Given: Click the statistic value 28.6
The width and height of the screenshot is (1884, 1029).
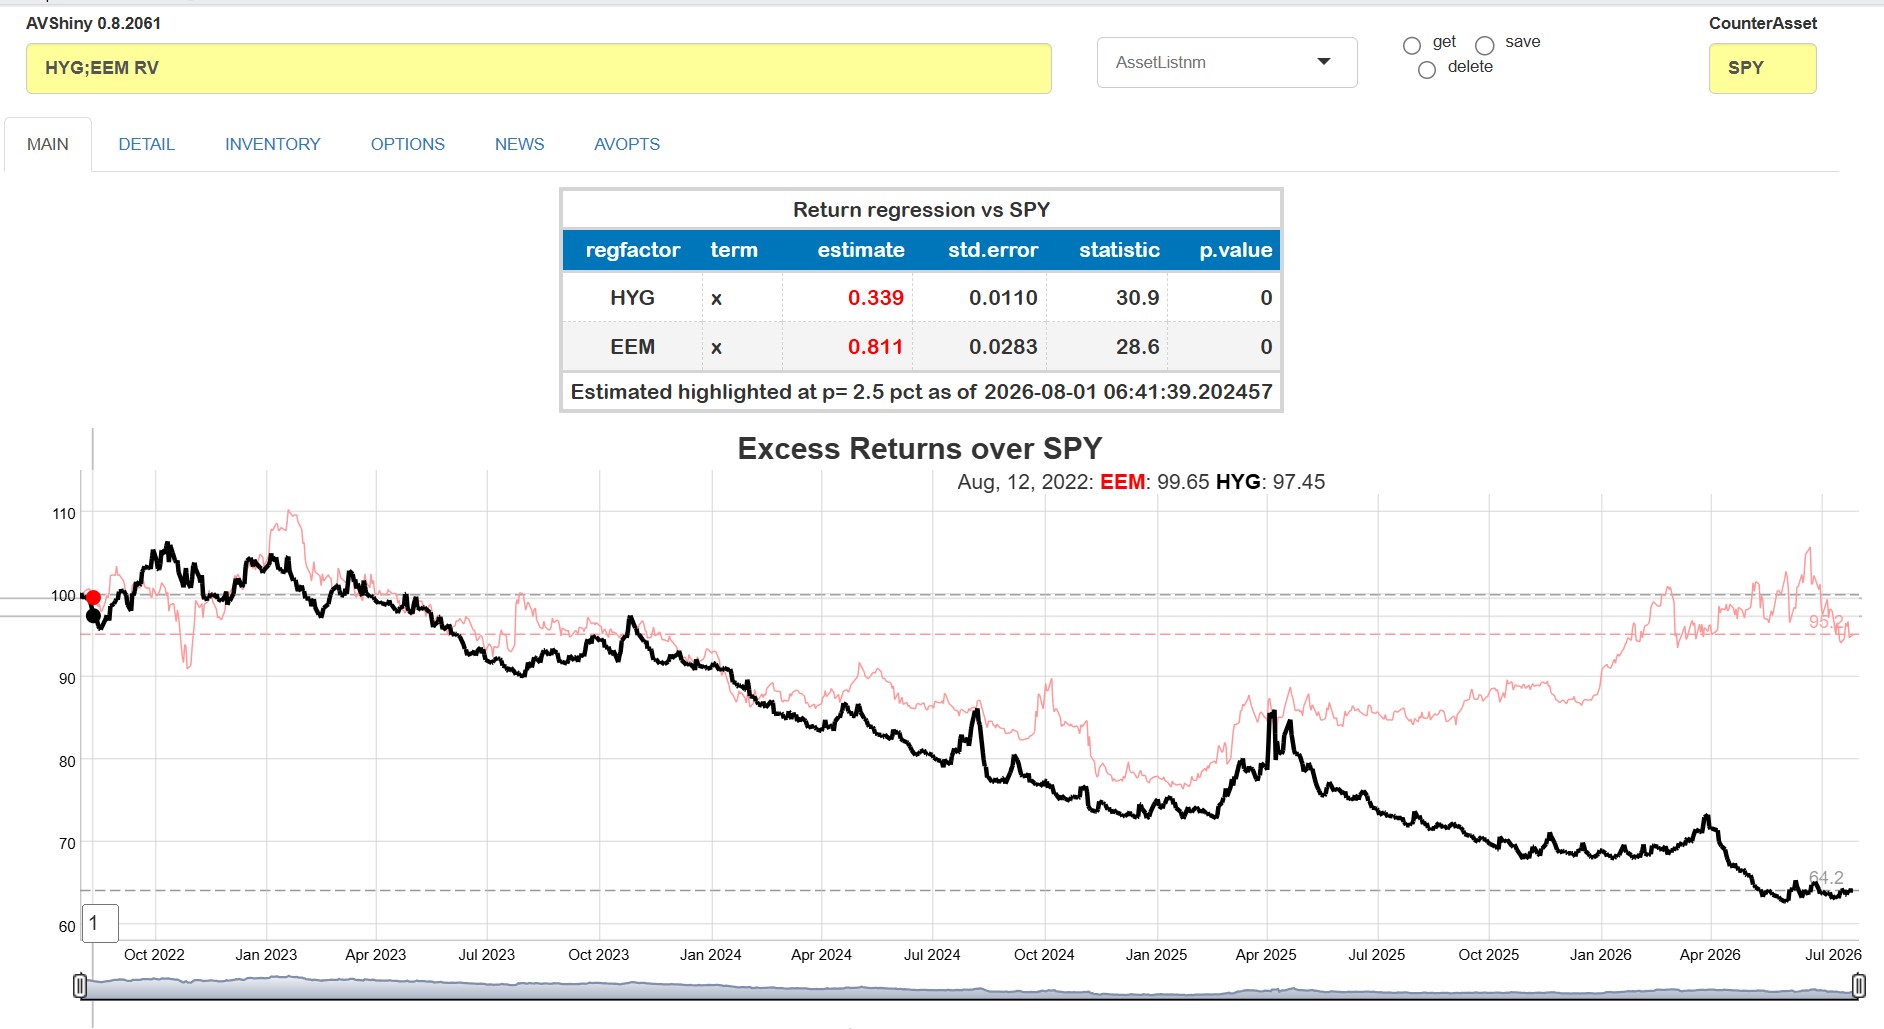Looking at the screenshot, I should click(1138, 347).
